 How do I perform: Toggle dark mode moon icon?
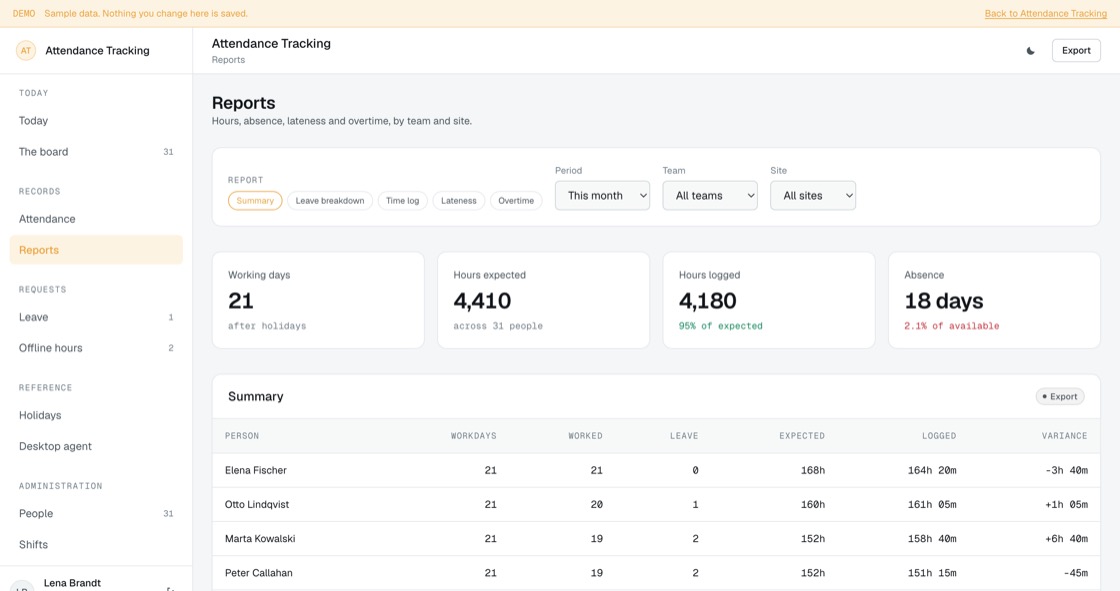1030,51
